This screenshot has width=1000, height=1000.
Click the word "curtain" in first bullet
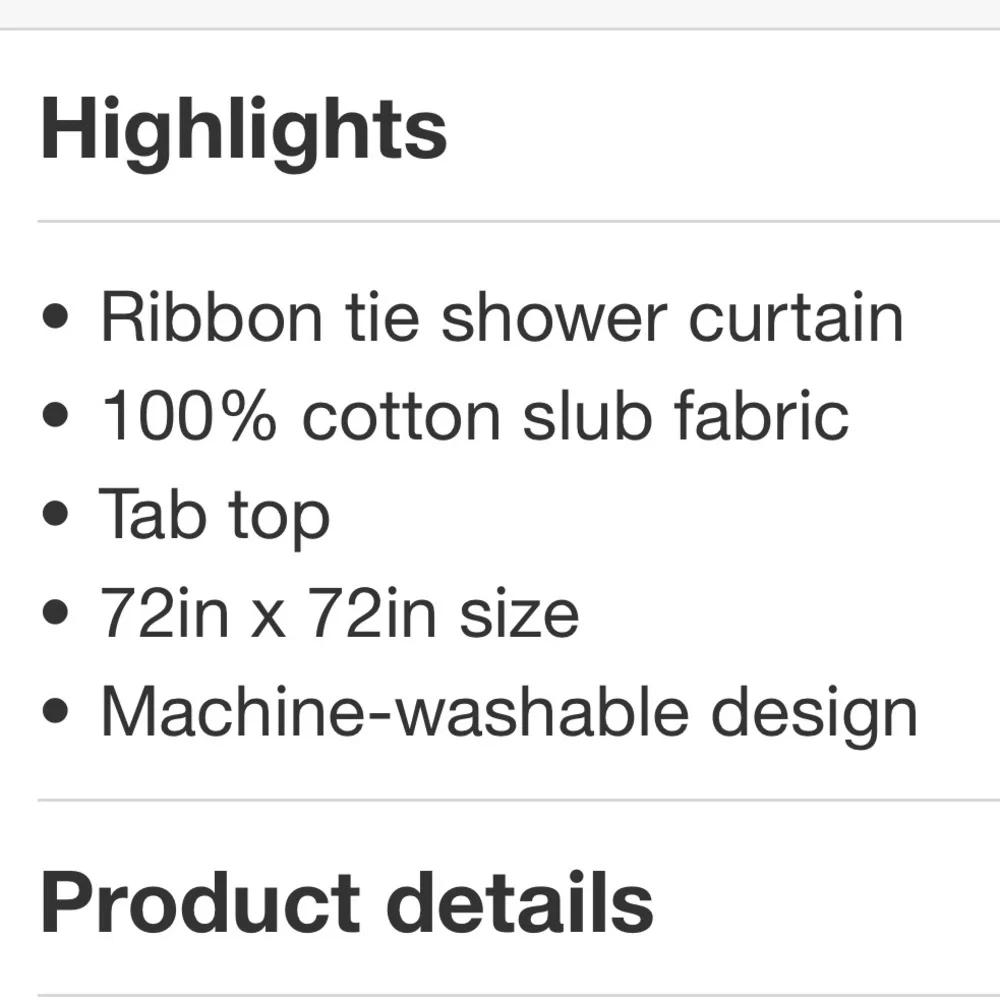pyautogui.click(x=796, y=317)
